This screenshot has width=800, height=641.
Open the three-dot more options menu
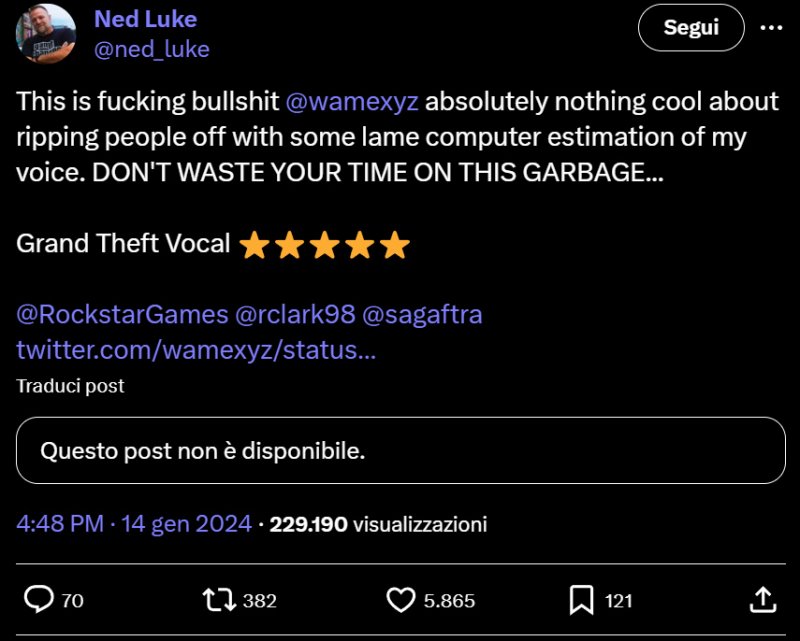pyautogui.click(x=771, y=28)
